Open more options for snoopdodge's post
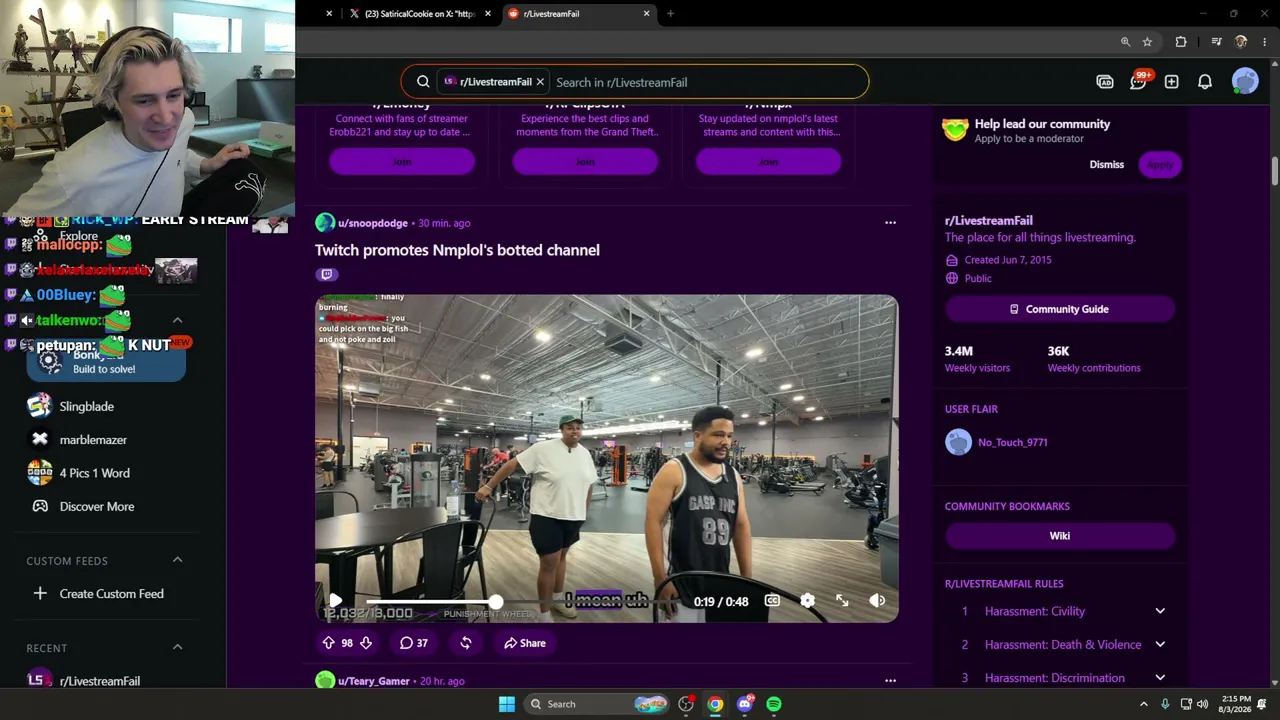This screenshot has height=720, width=1280. (890, 223)
